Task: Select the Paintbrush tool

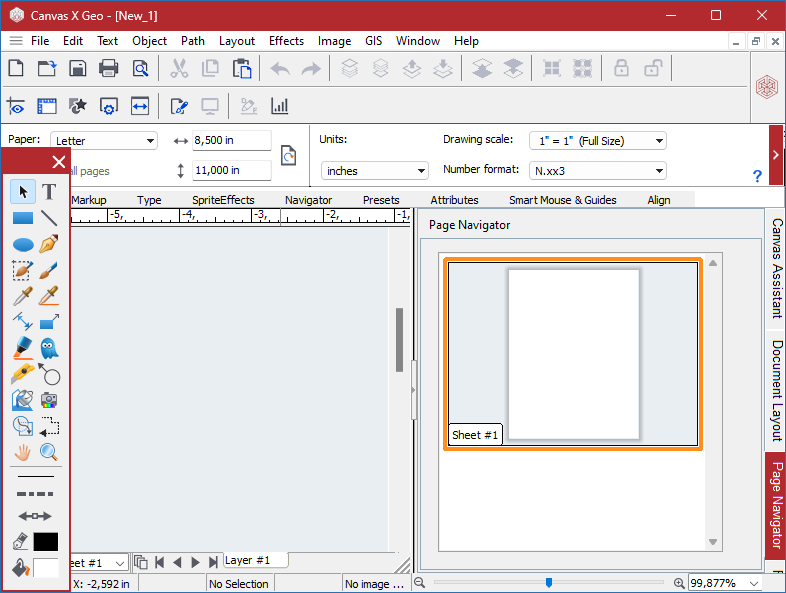Action: point(49,271)
